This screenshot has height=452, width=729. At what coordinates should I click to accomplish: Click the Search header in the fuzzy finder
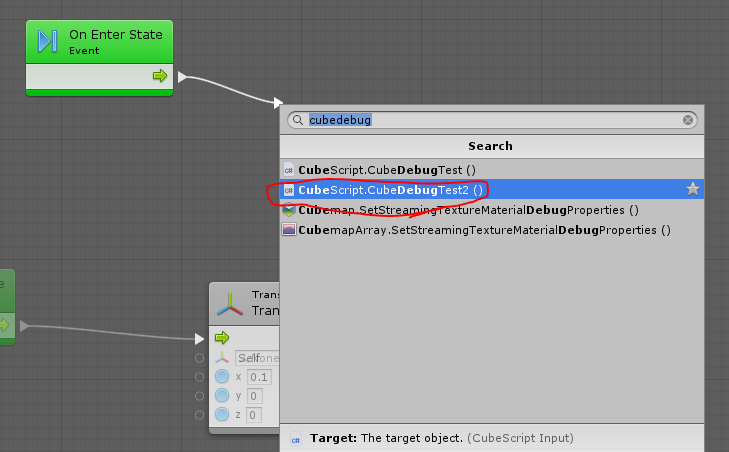click(490, 146)
